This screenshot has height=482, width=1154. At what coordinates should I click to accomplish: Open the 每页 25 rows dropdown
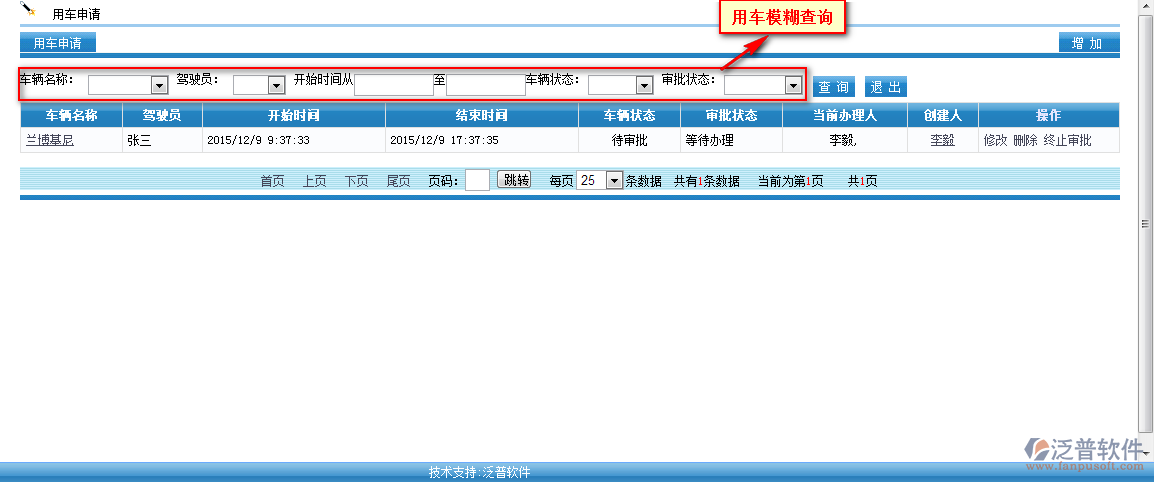600,181
